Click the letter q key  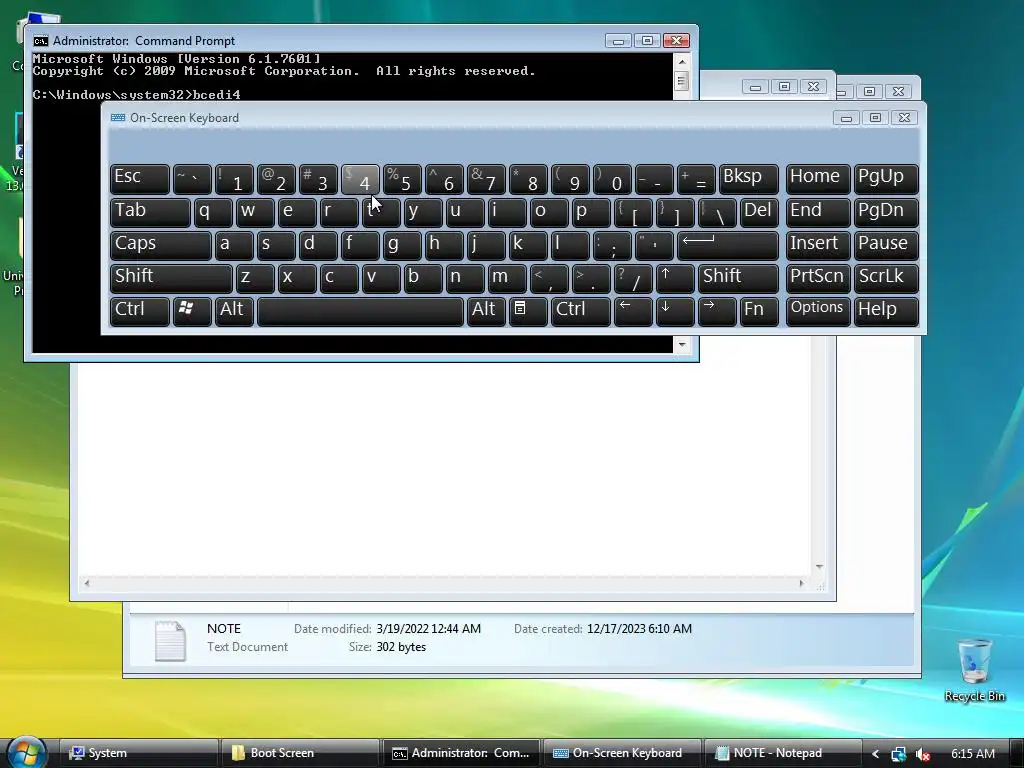pyautogui.click(x=213, y=212)
